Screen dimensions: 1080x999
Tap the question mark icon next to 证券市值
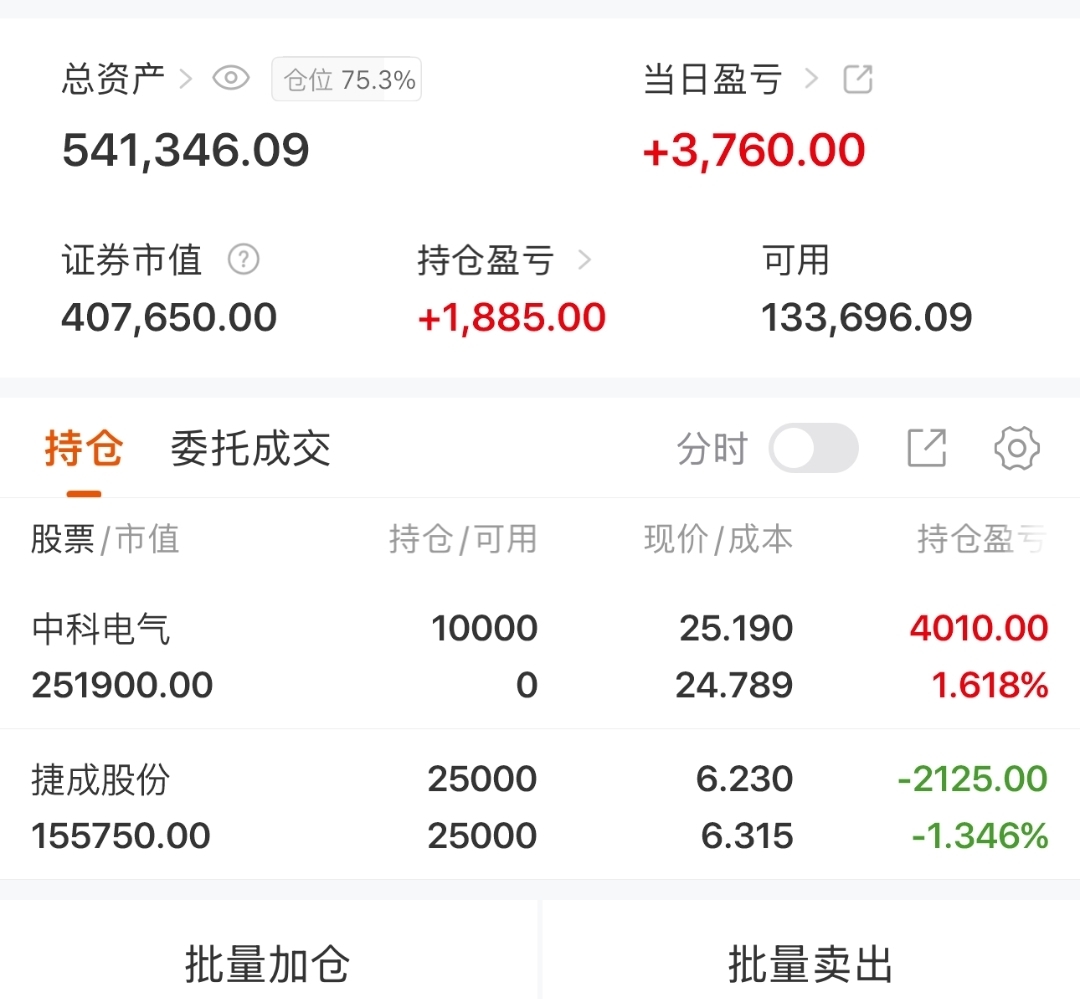tap(243, 260)
